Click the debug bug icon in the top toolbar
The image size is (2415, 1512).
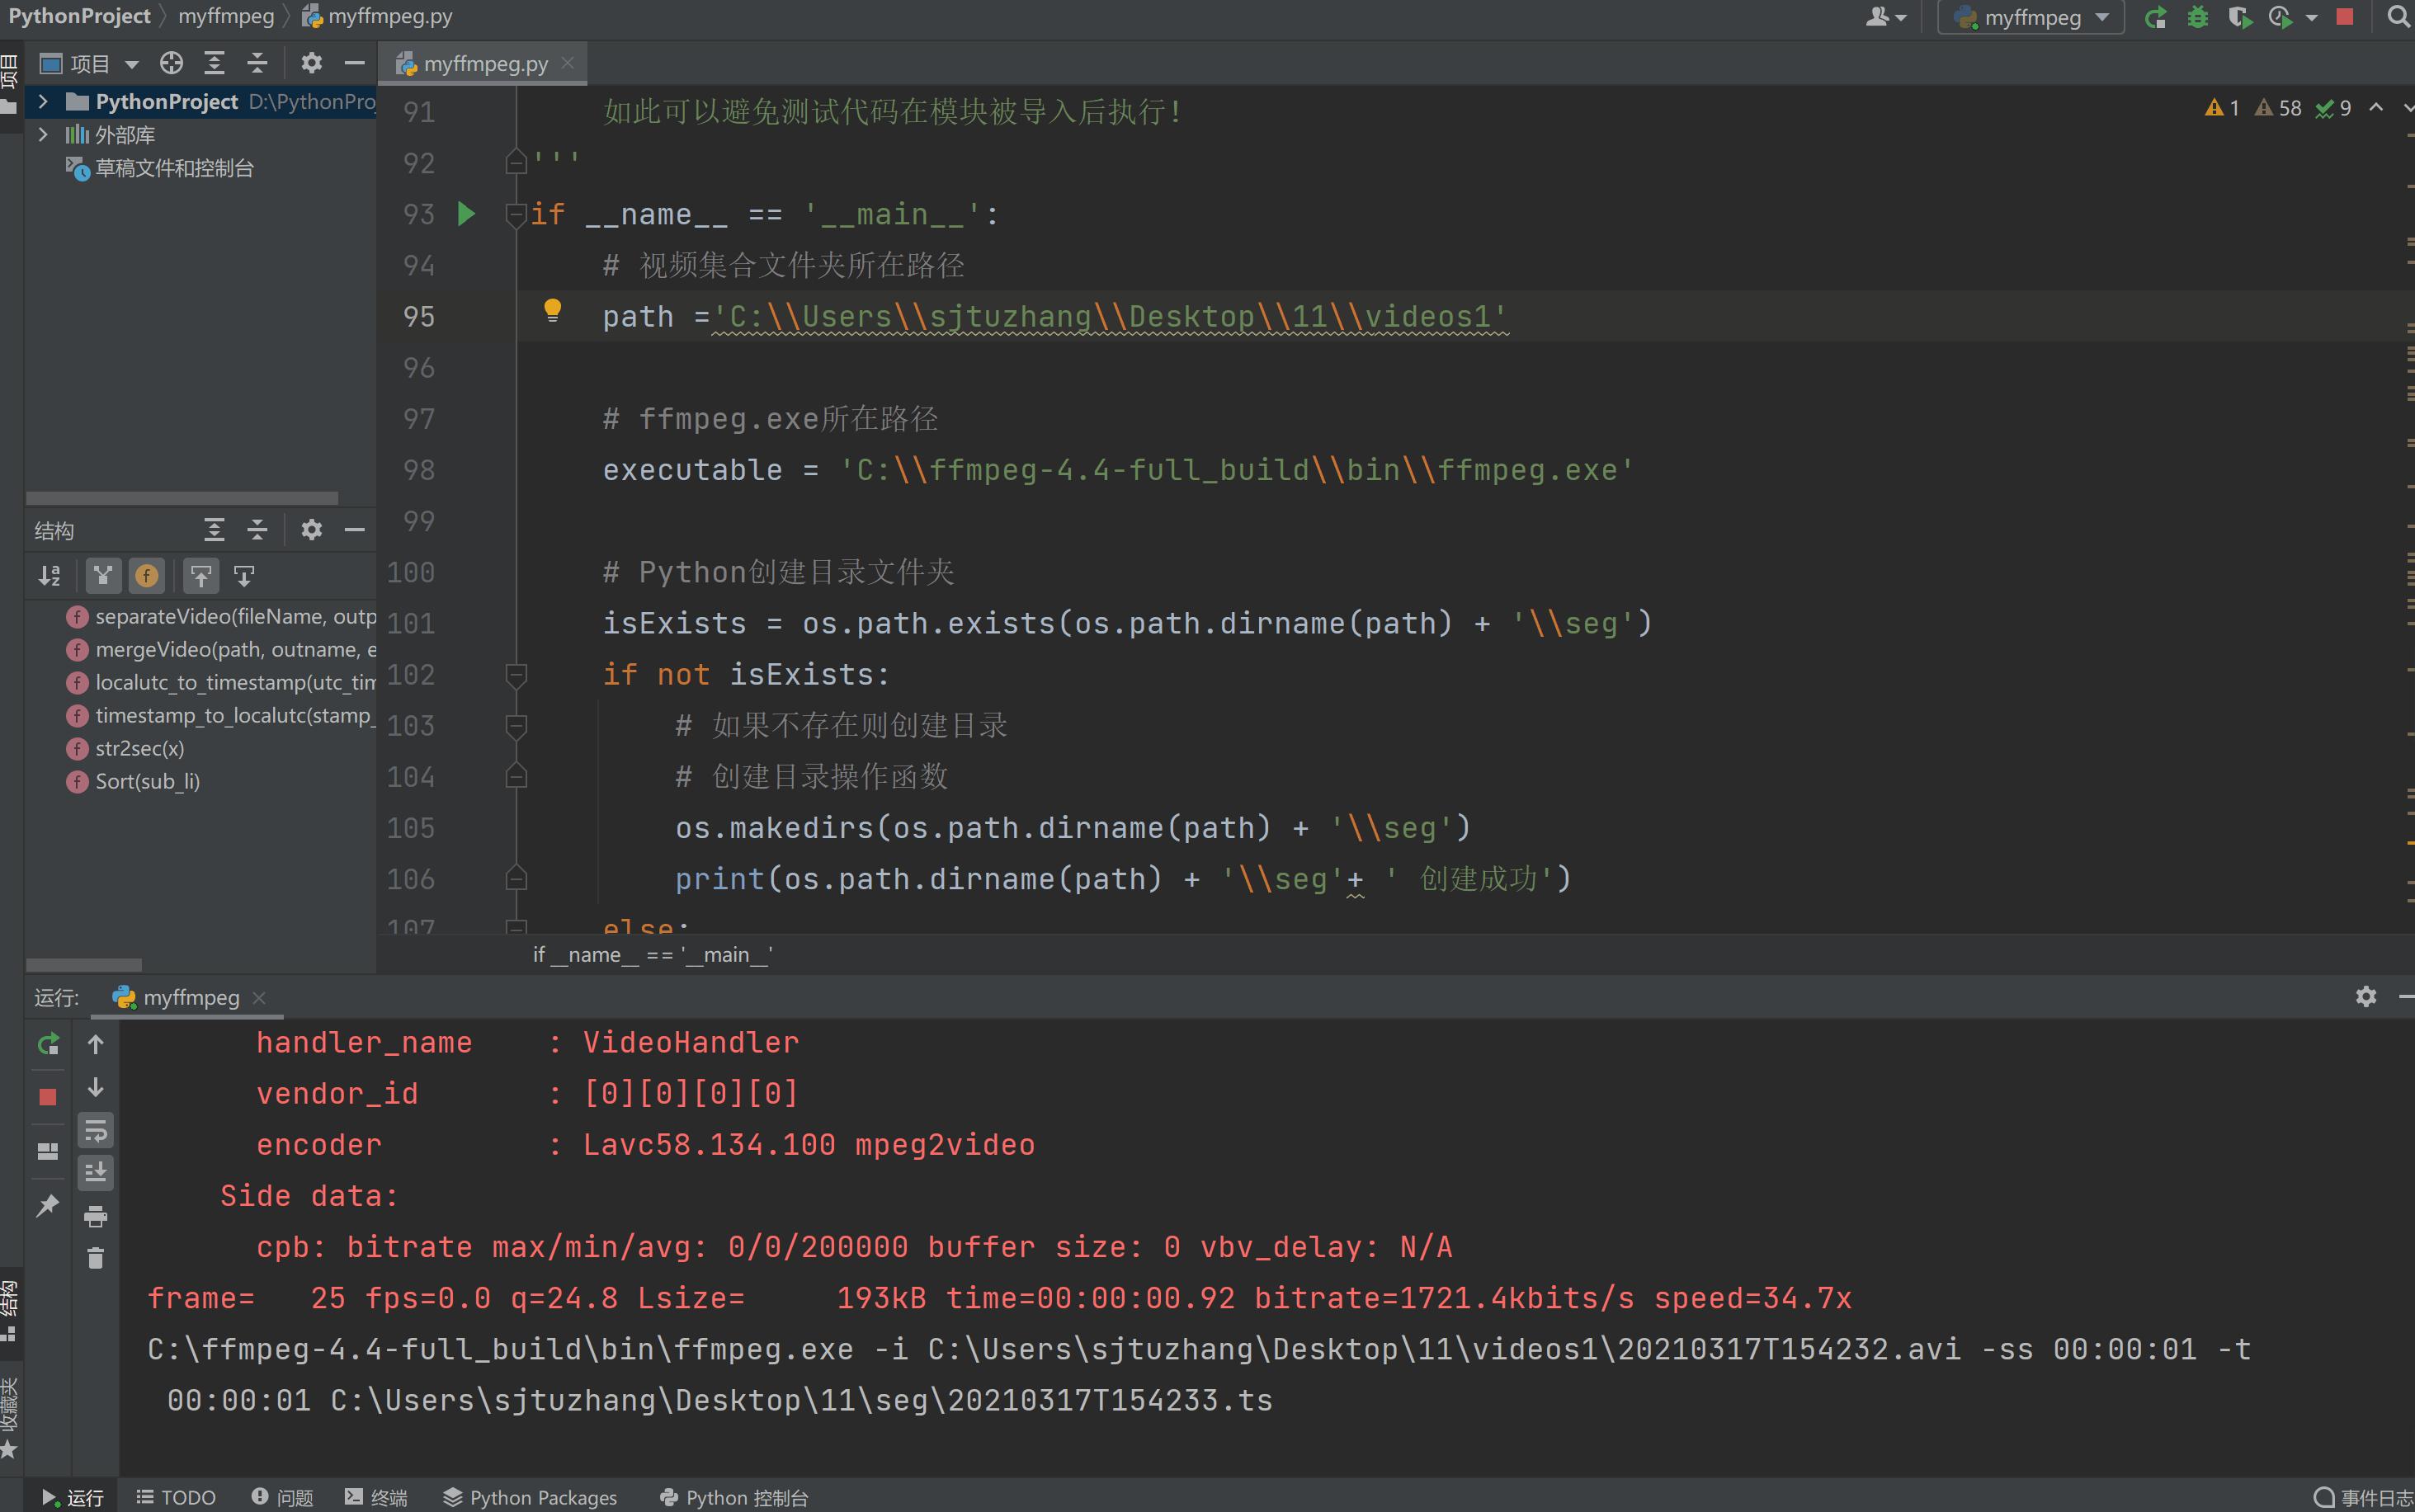[2197, 17]
